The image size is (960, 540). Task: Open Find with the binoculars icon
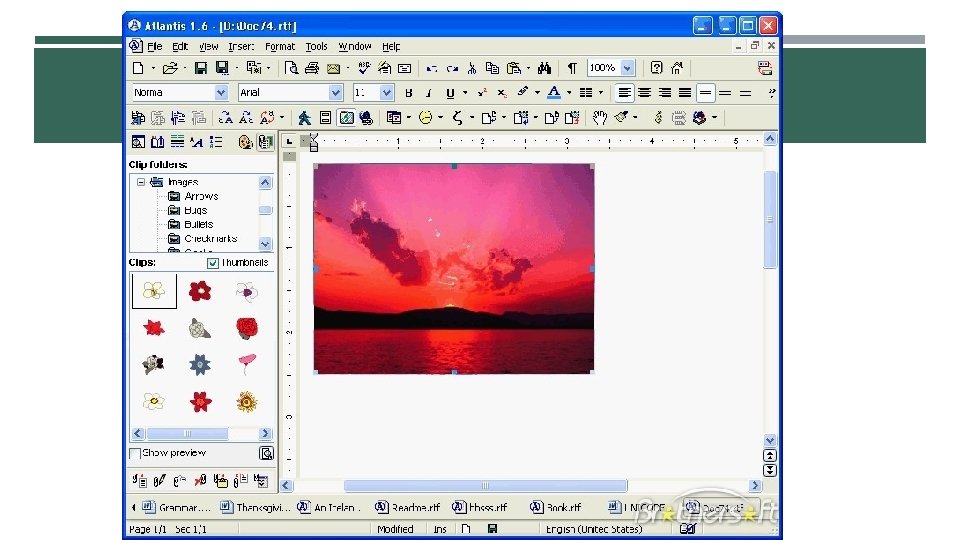(544, 68)
